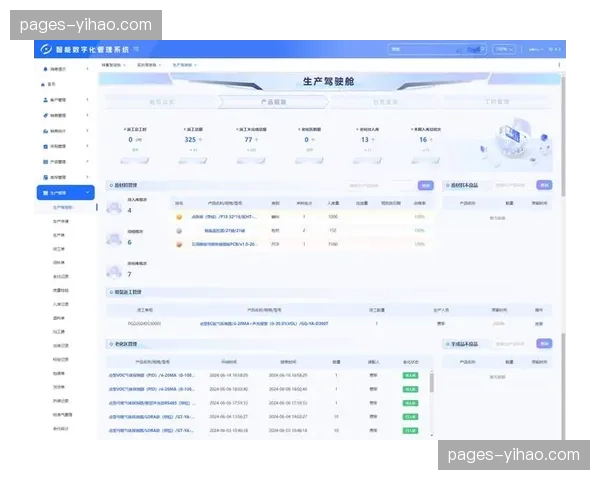Open product link in dispatch order PGD row
This screenshot has height=480, width=600.
[x=264, y=324]
